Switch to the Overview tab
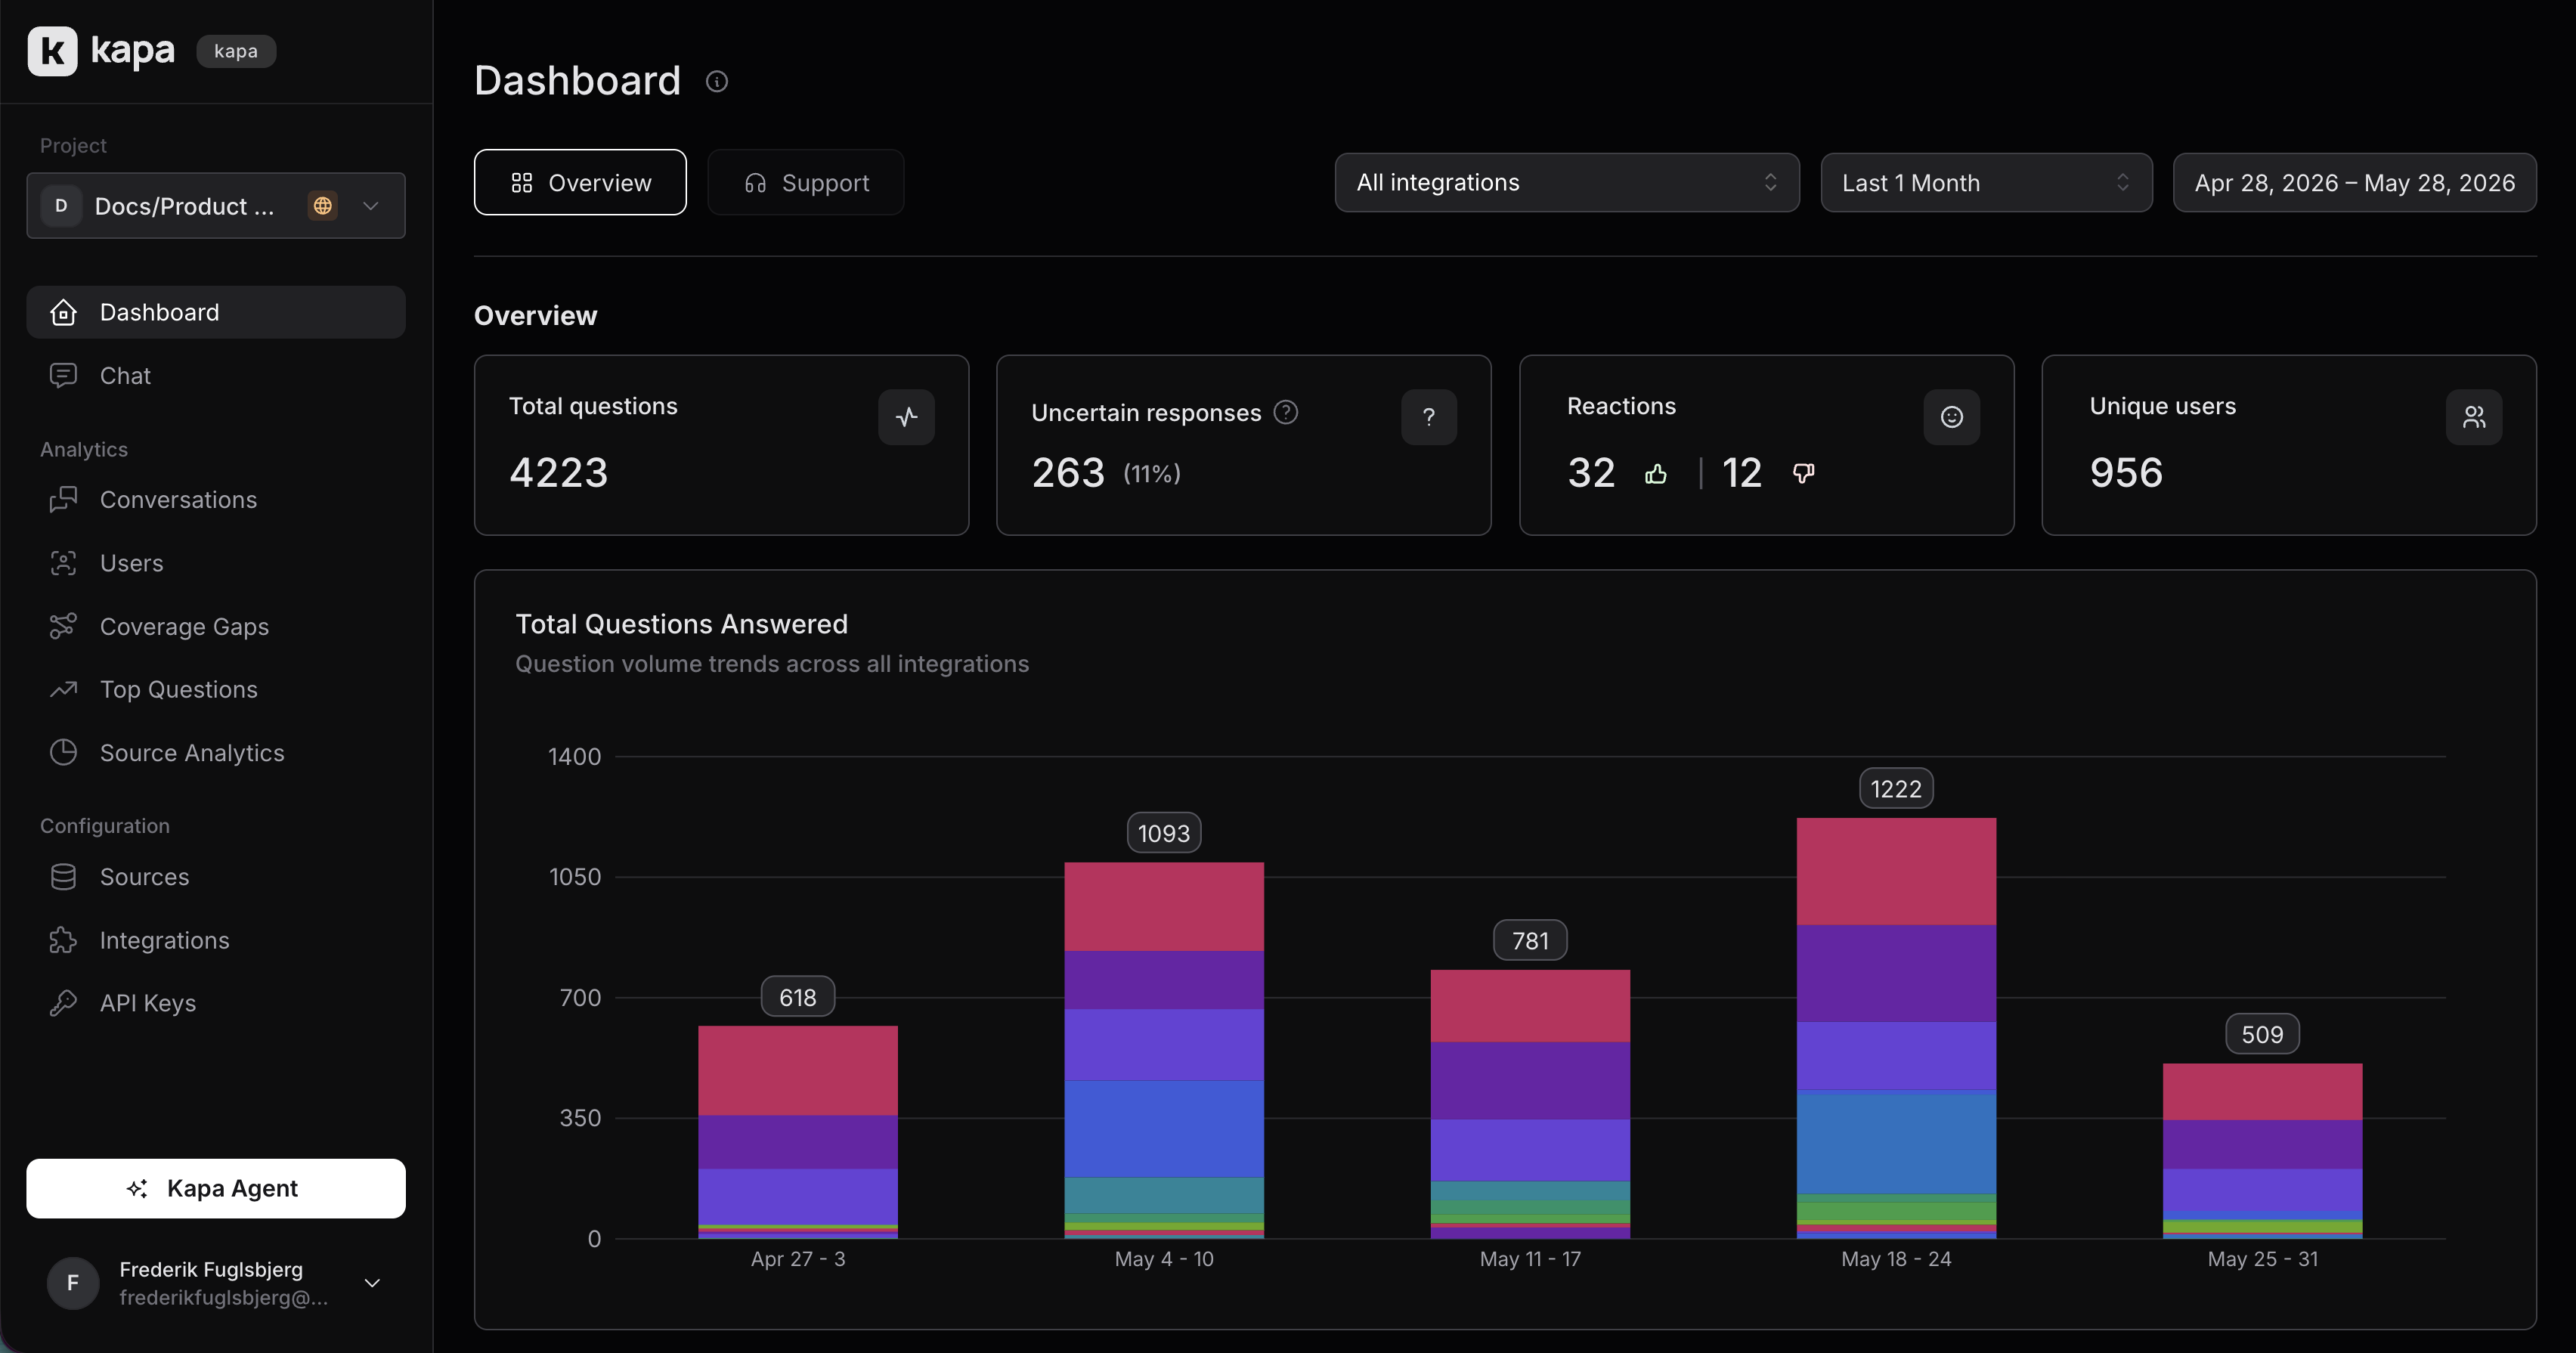Screen dimensions: 2576x1353 pos(580,182)
